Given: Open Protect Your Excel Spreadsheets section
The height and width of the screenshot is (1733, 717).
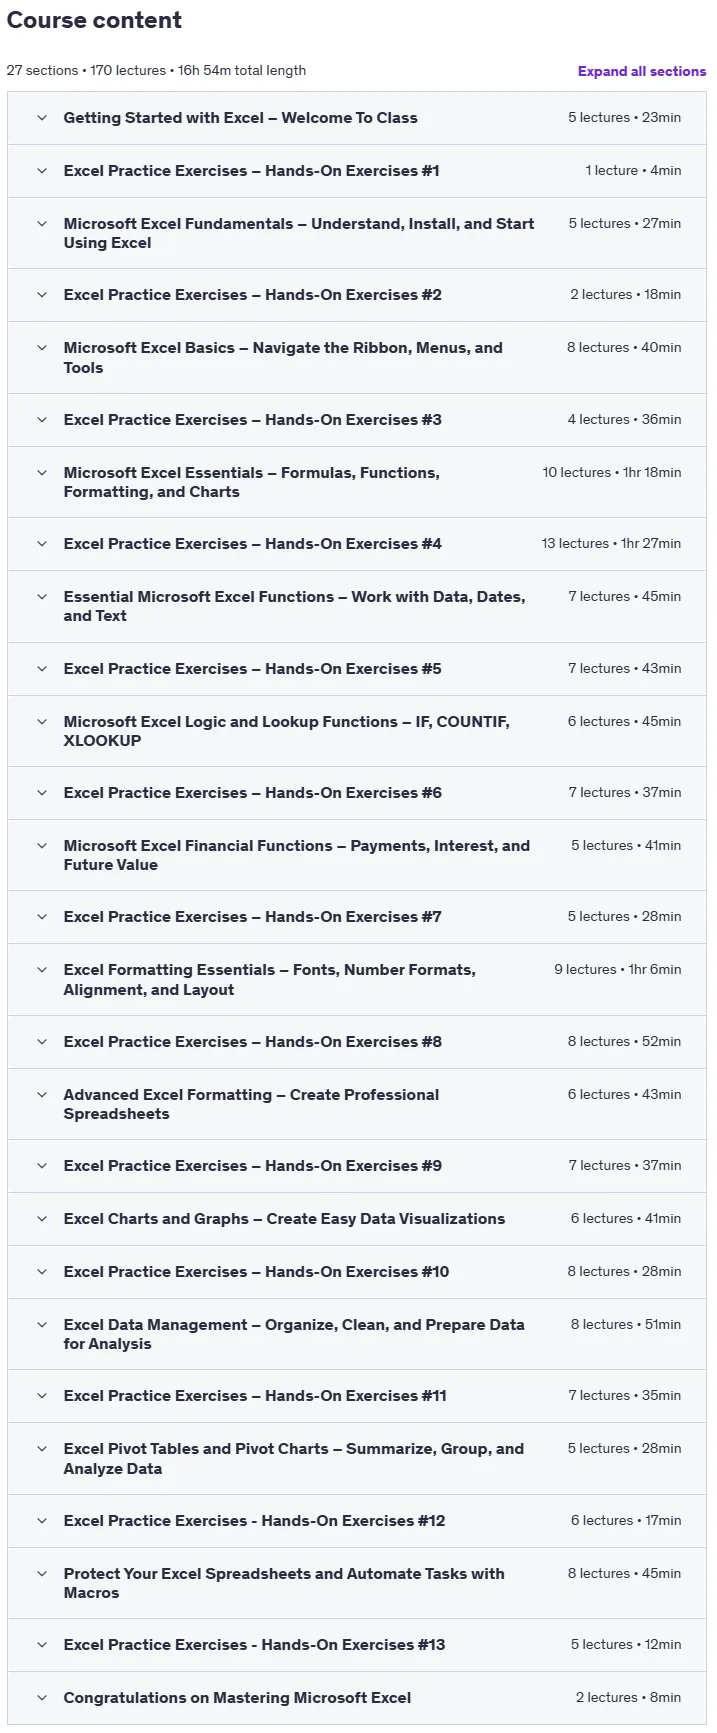Looking at the screenshot, I should [x=284, y=1583].
